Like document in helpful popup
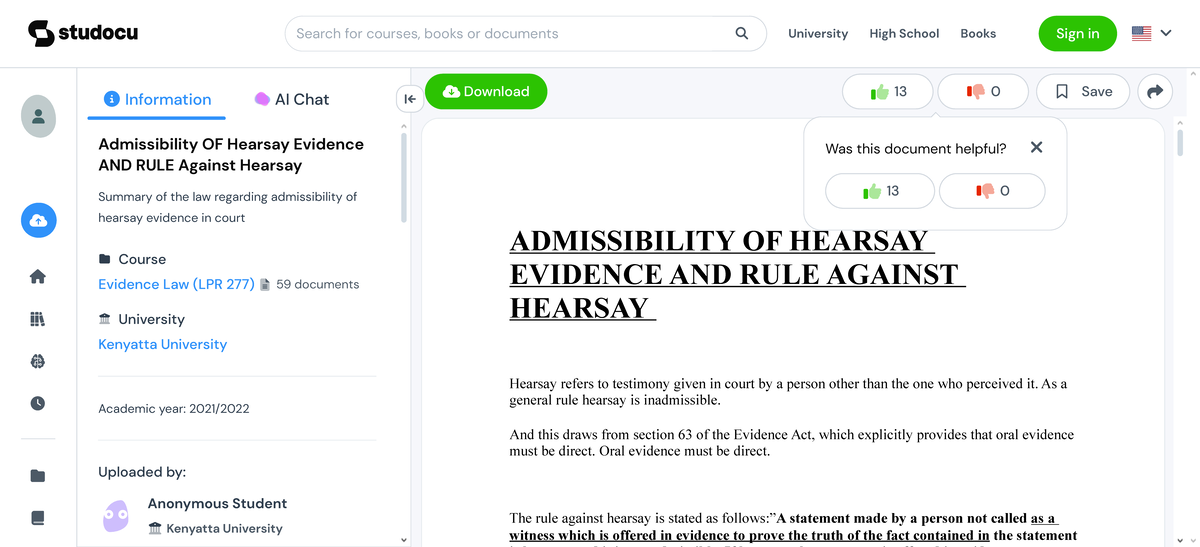This screenshot has width=1200, height=547. tap(880, 190)
